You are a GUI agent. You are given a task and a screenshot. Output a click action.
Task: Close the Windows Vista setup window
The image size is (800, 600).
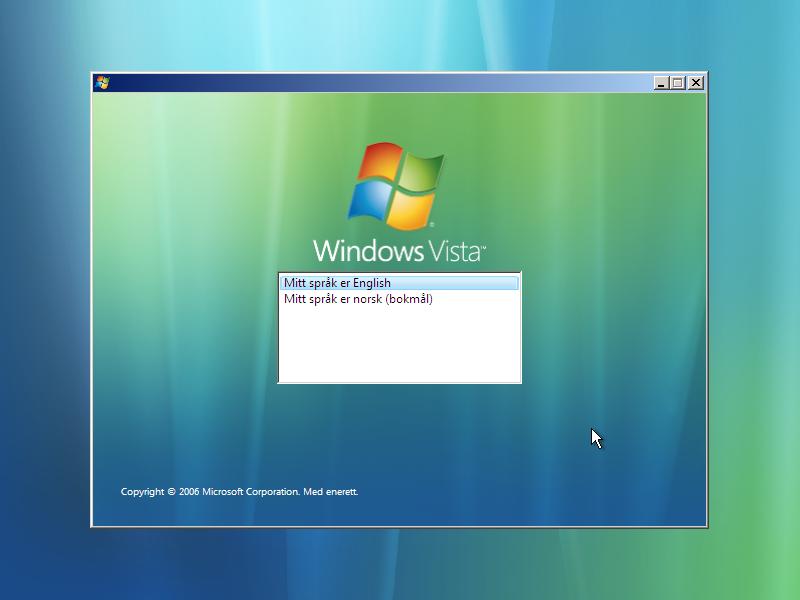pos(696,83)
